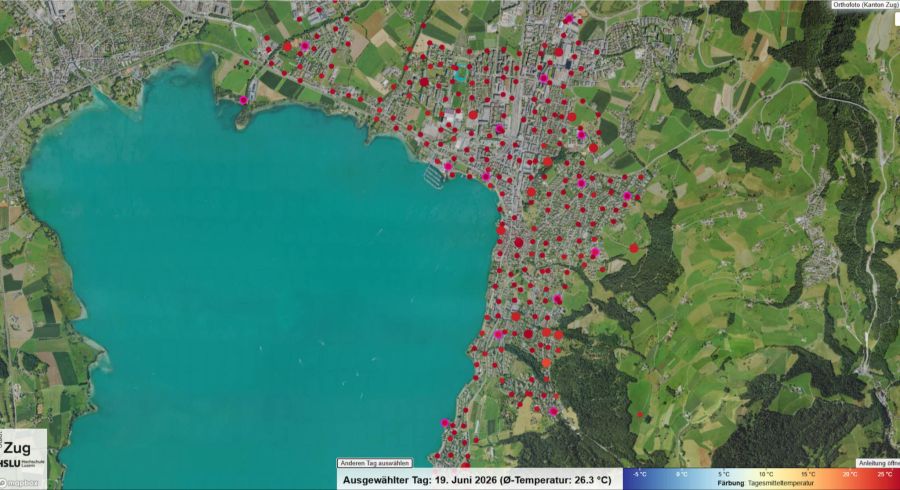Click the Mapbox logo
Screen dimensions: 900x490
(19, 483)
